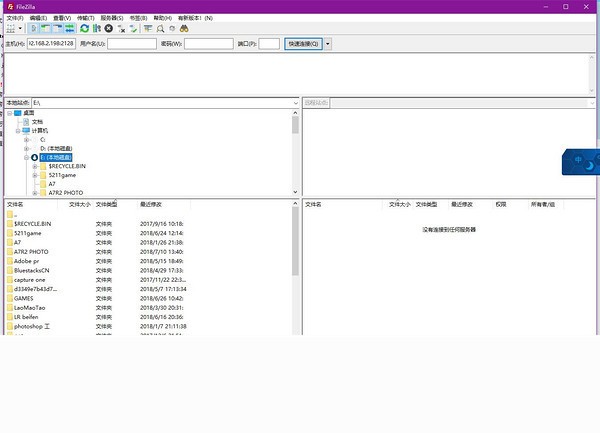Open the 查看(V) menu

pyautogui.click(x=62, y=18)
